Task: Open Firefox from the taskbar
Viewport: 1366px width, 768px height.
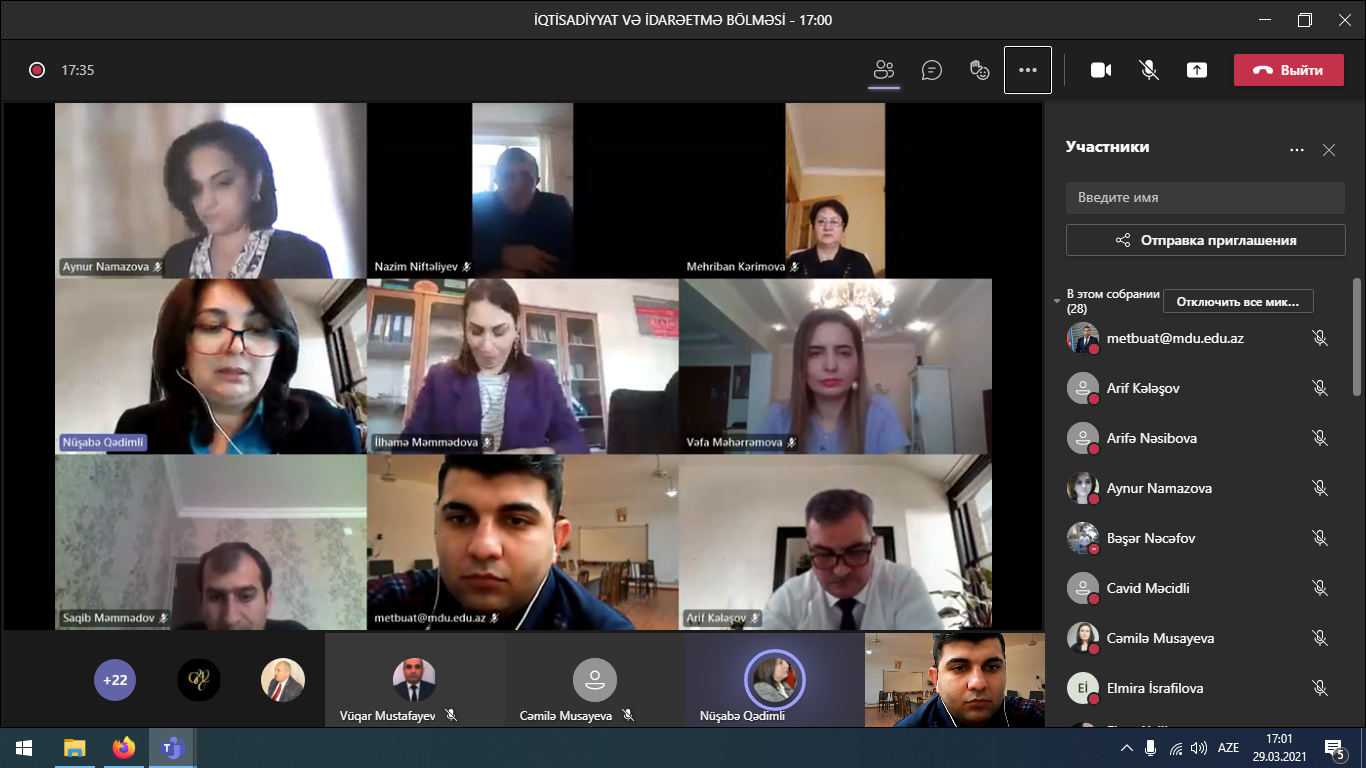Action: click(x=124, y=748)
